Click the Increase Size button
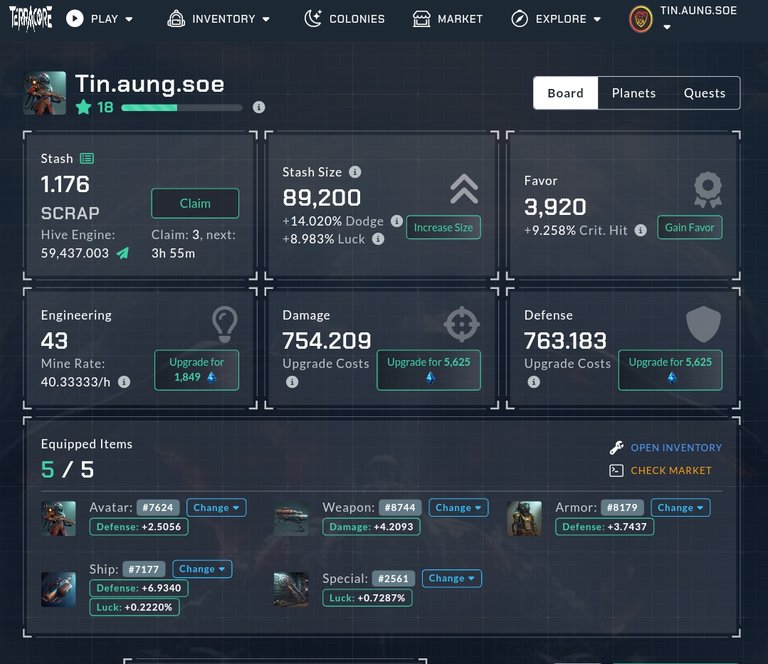Screen dimensions: 768x664 (443, 227)
